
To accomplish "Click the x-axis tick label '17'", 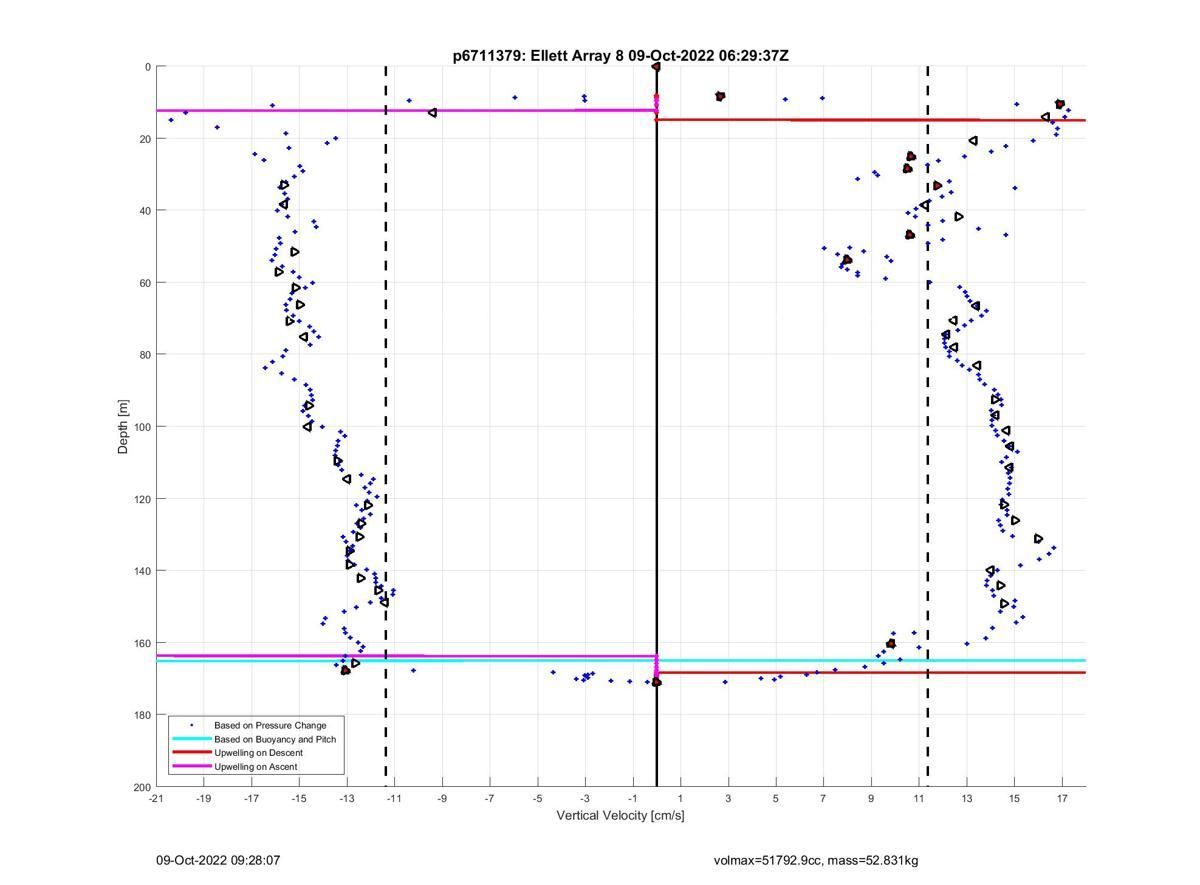I will [1062, 798].
